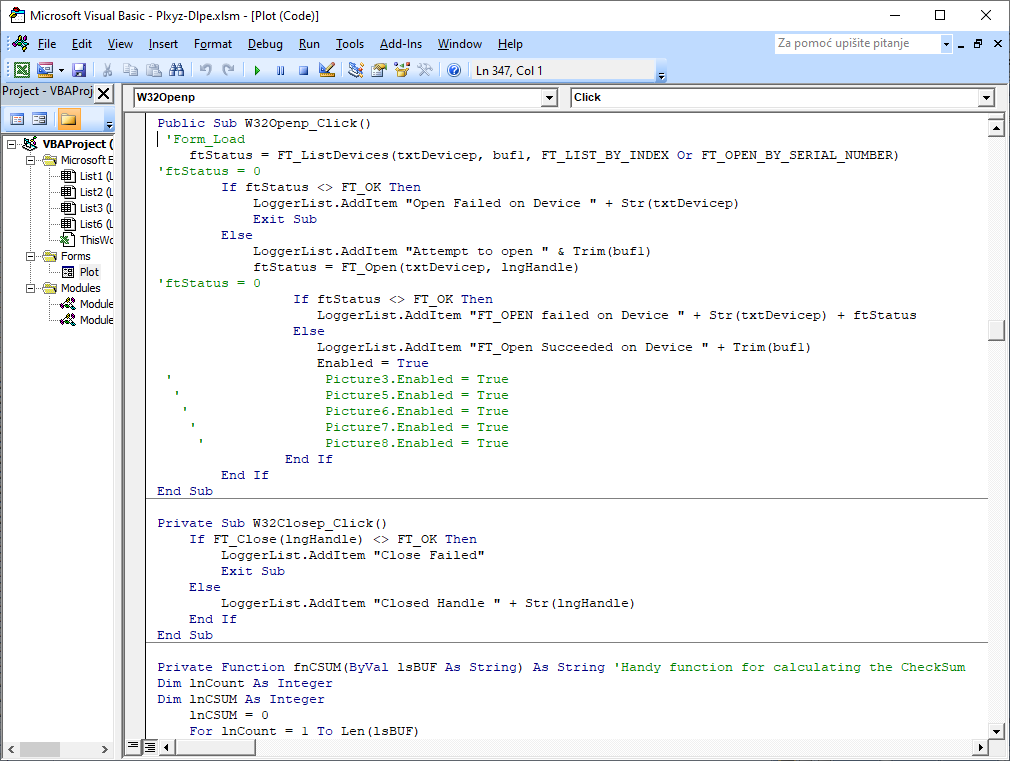Viewport: 1010px width, 761px height.
Task: Click code window vertical scrollbar thumb
Action: [x=996, y=330]
